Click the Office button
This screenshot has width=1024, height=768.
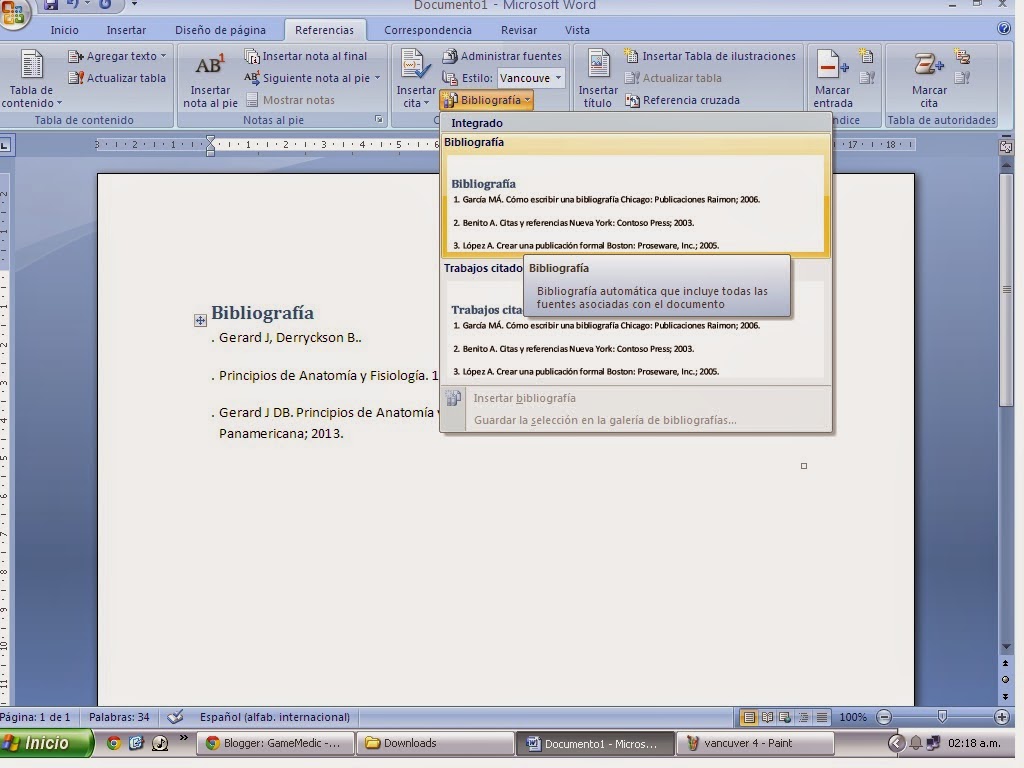click(14, 13)
